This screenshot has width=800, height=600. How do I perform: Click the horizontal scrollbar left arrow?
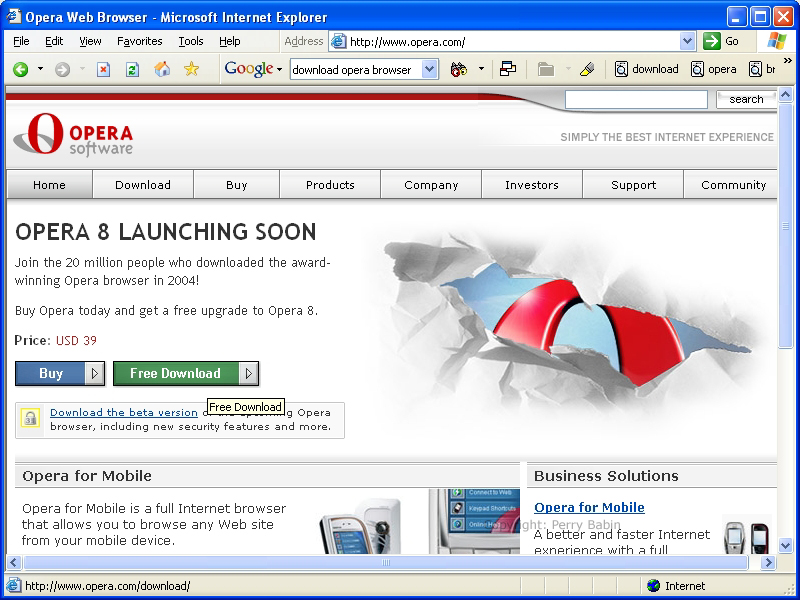pos(13,563)
